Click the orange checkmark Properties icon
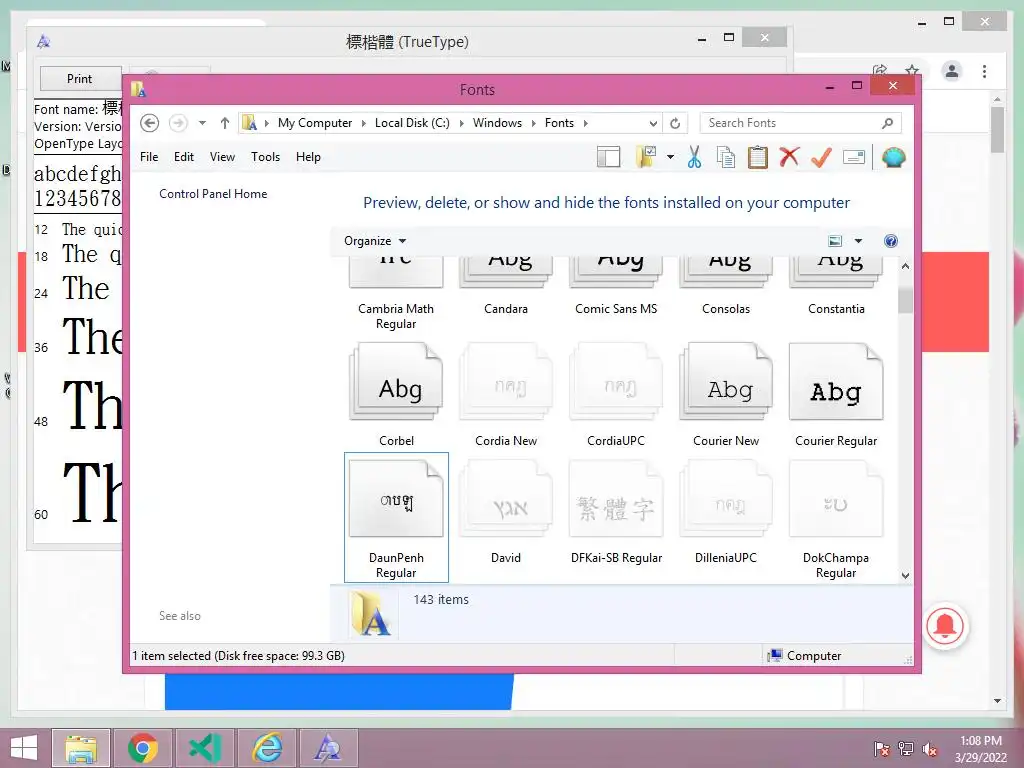This screenshot has width=1024, height=768. coord(821,157)
